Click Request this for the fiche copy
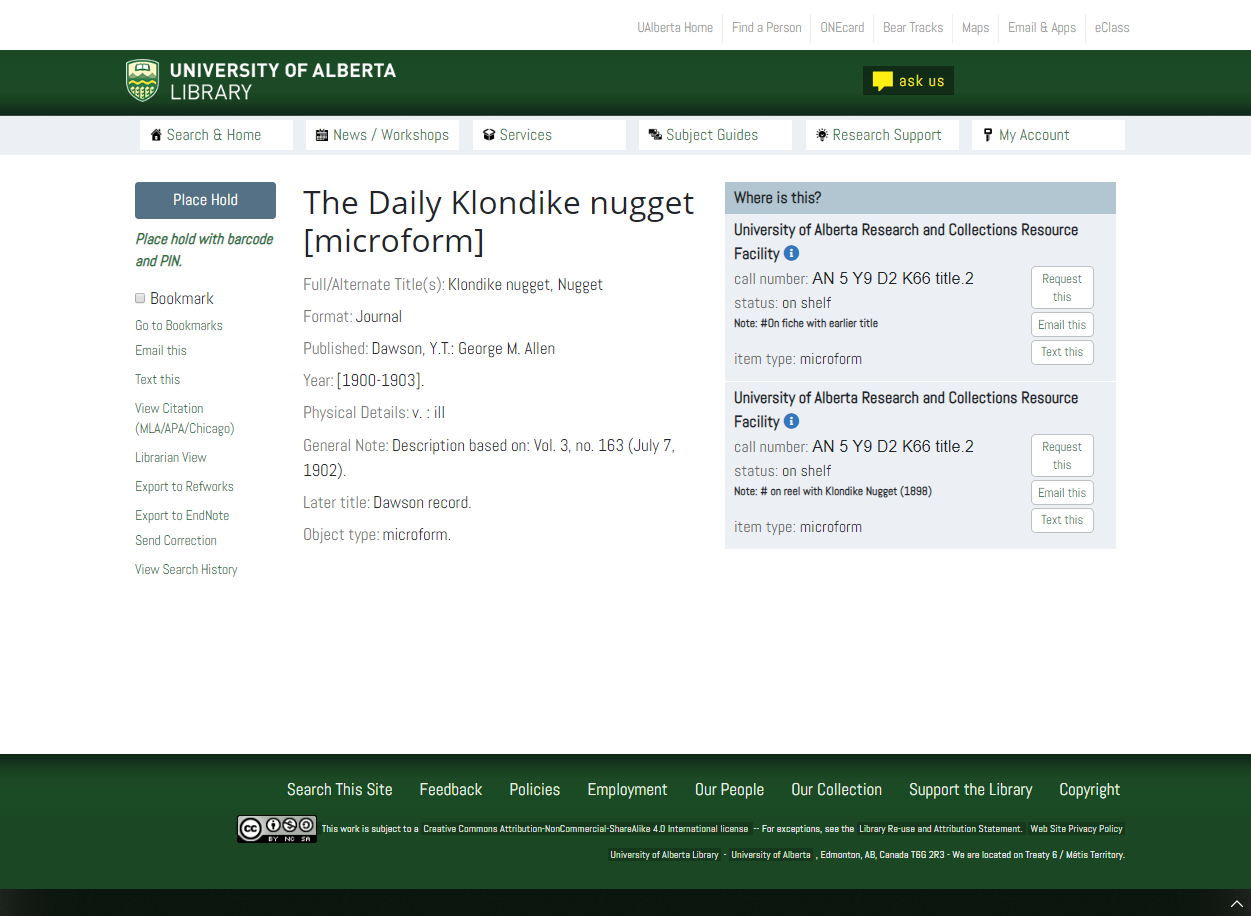This screenshot has width=1251, height=916. click(1062, 287)
